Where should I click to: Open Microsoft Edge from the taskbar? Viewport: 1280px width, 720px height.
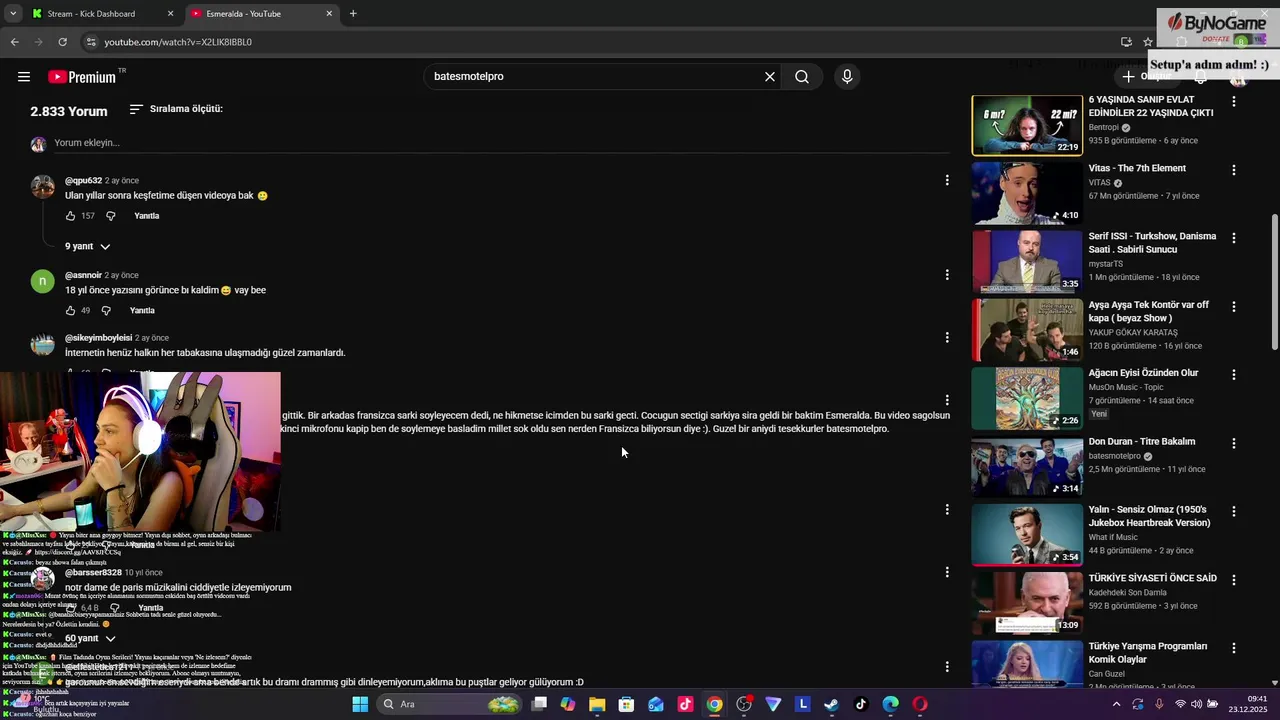(890, 704)
